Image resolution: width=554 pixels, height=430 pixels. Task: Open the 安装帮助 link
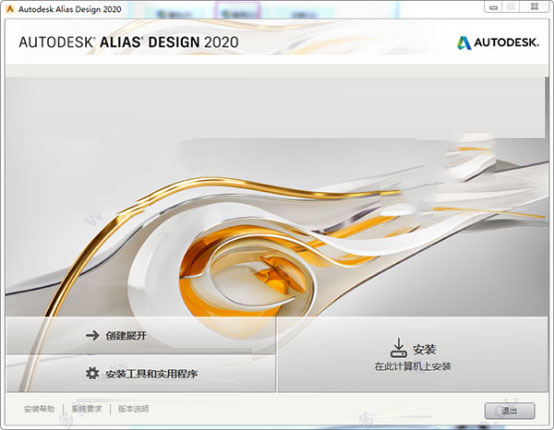click(x=39, y=409)
